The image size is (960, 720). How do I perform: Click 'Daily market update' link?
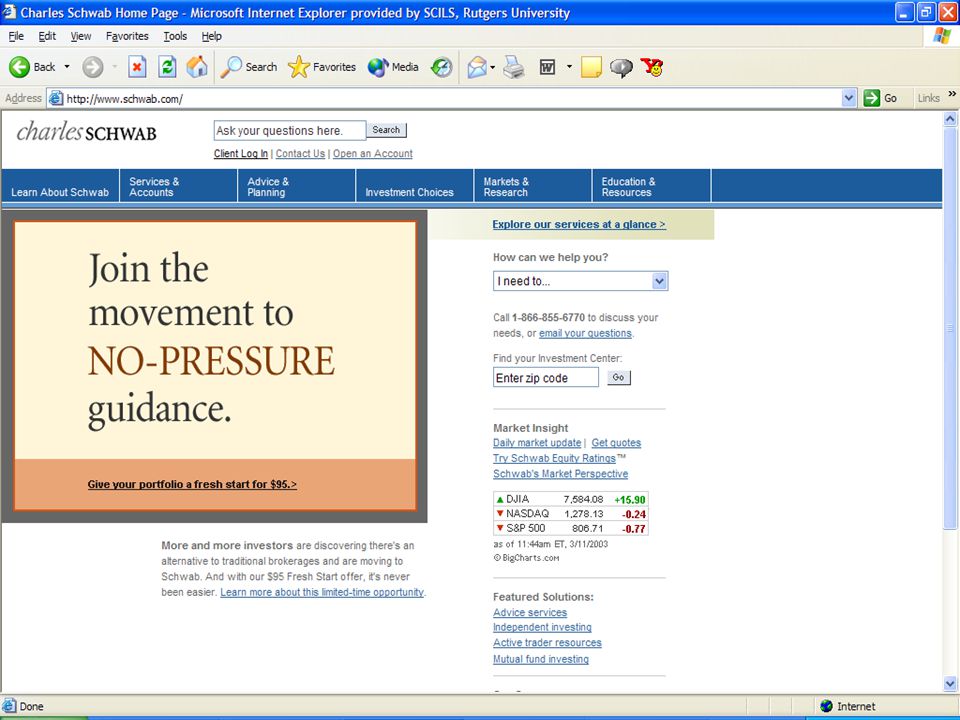click(537, 443)
